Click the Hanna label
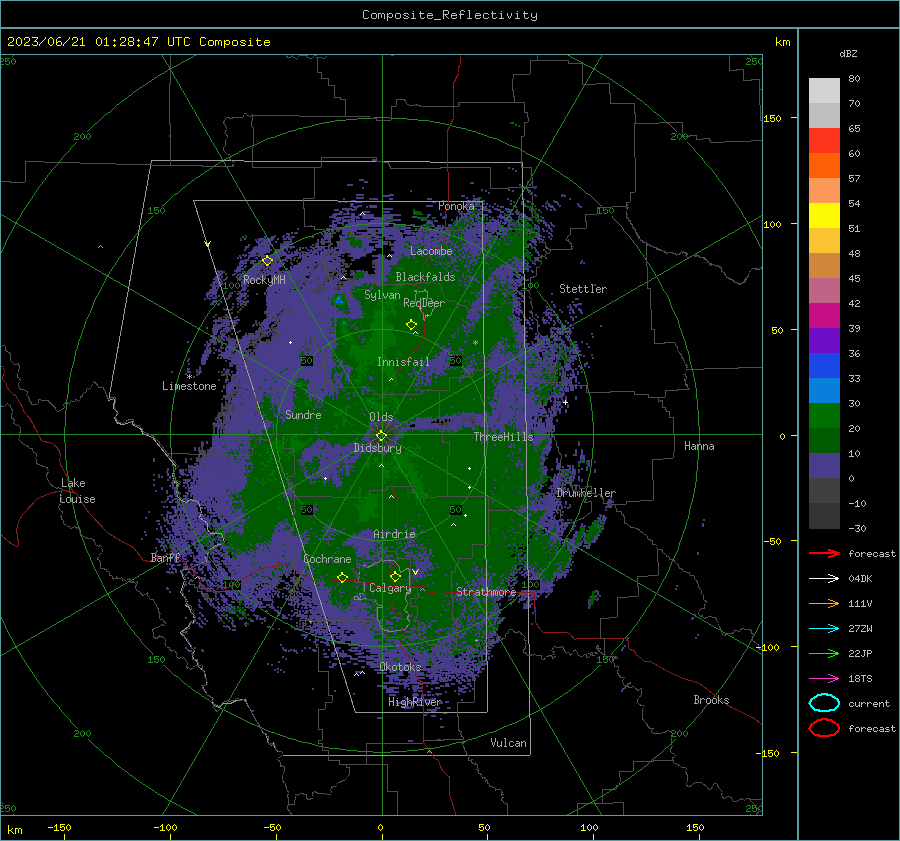 pos(699,446)
